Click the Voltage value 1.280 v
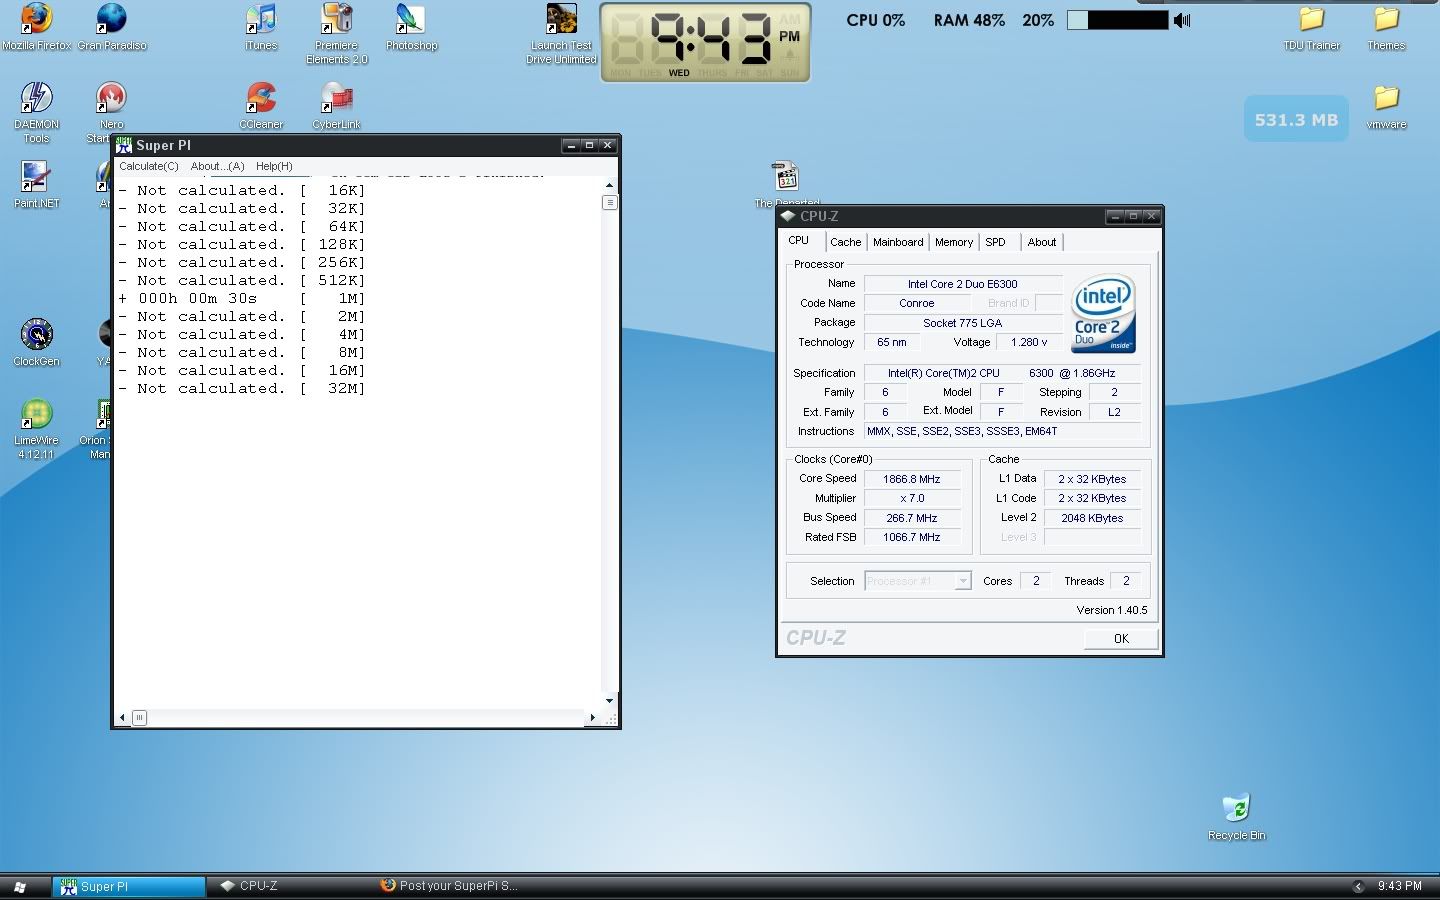This screenshot has height=900, width=1440. (x=1029, y=342)
